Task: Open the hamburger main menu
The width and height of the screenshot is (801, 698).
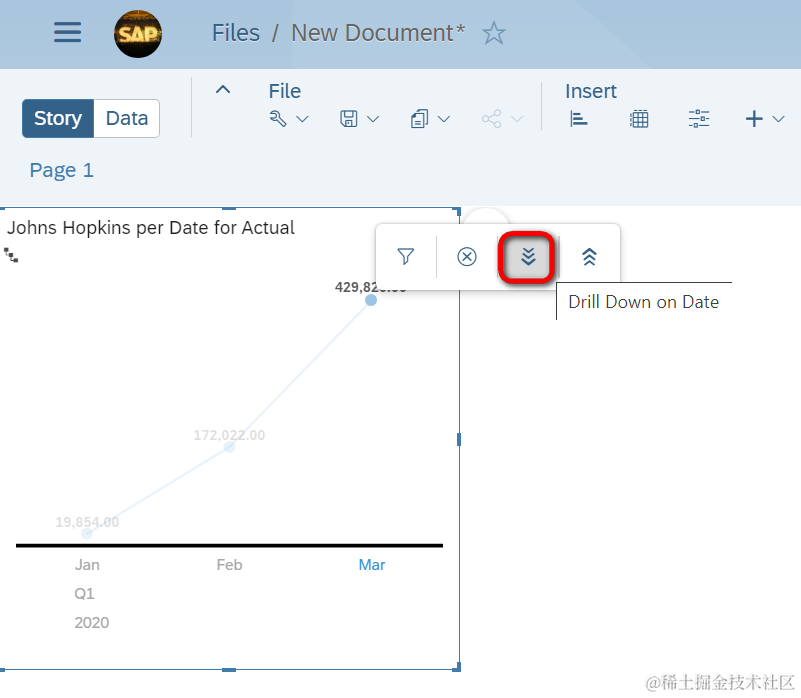Action: [67, 33]
